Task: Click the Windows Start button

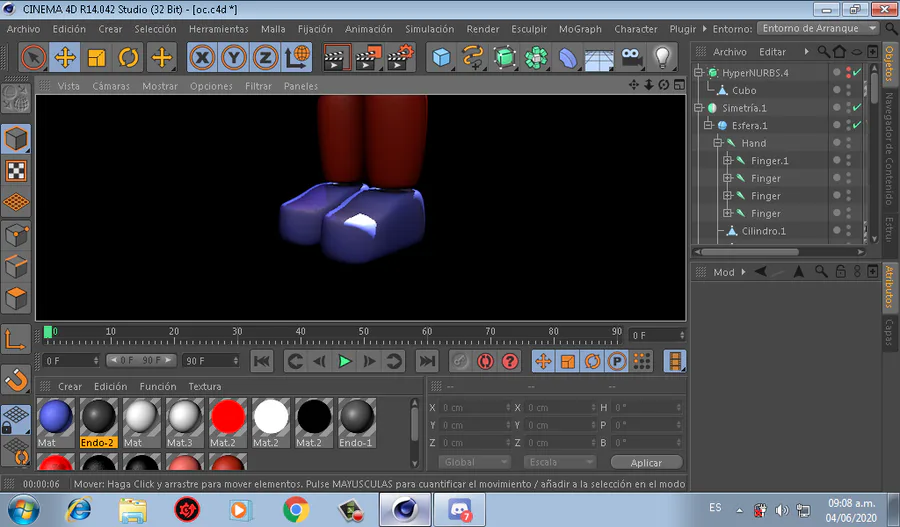Action: 24,509
